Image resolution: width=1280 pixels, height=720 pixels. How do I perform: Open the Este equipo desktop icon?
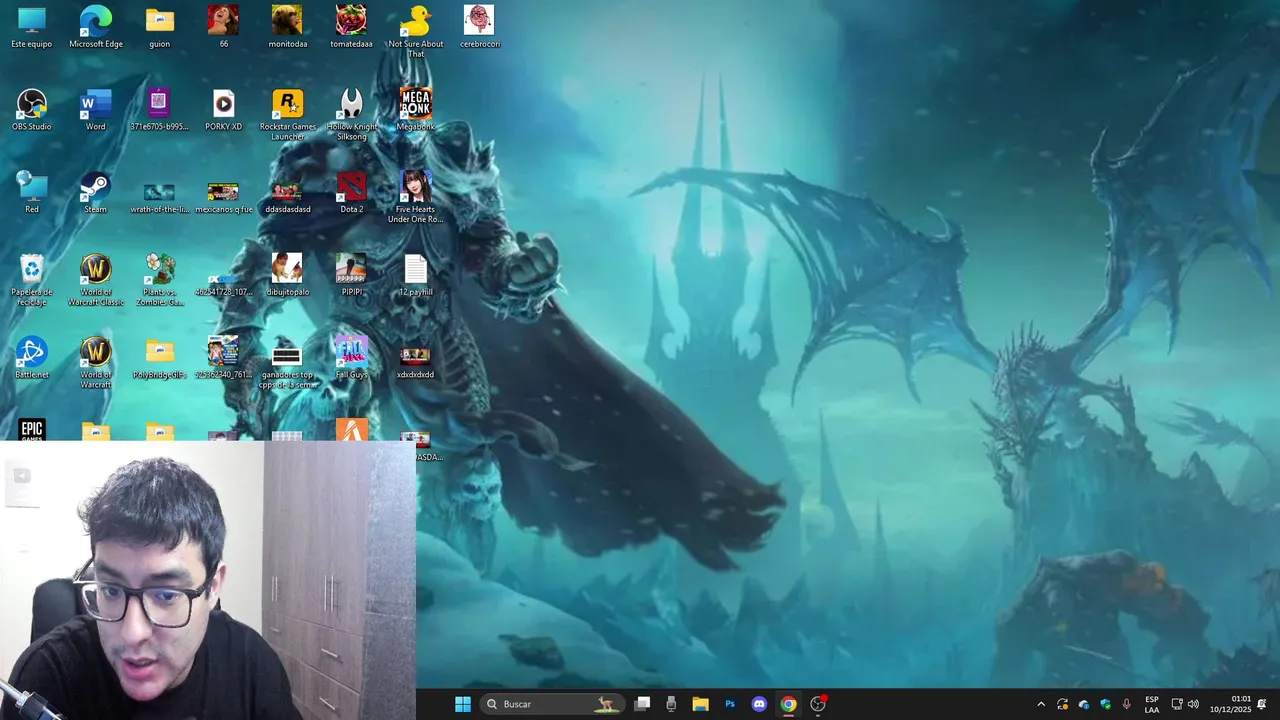[32, 27]
